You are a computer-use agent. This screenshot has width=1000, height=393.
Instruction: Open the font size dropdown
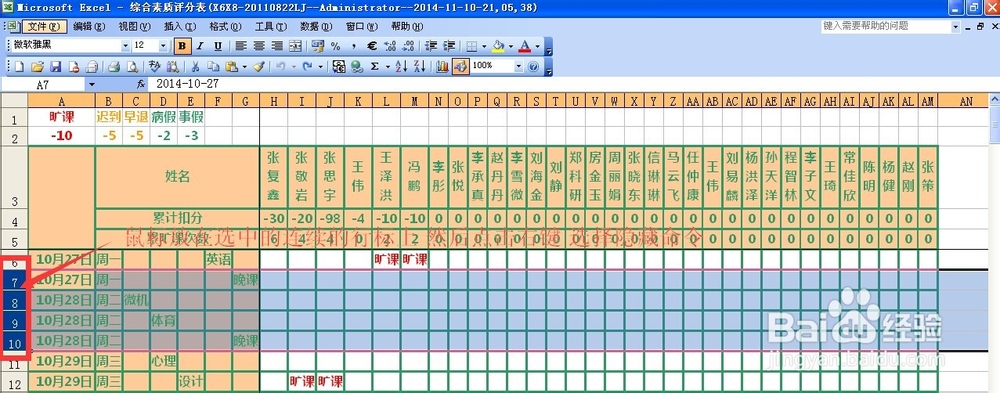coord(163,46)
